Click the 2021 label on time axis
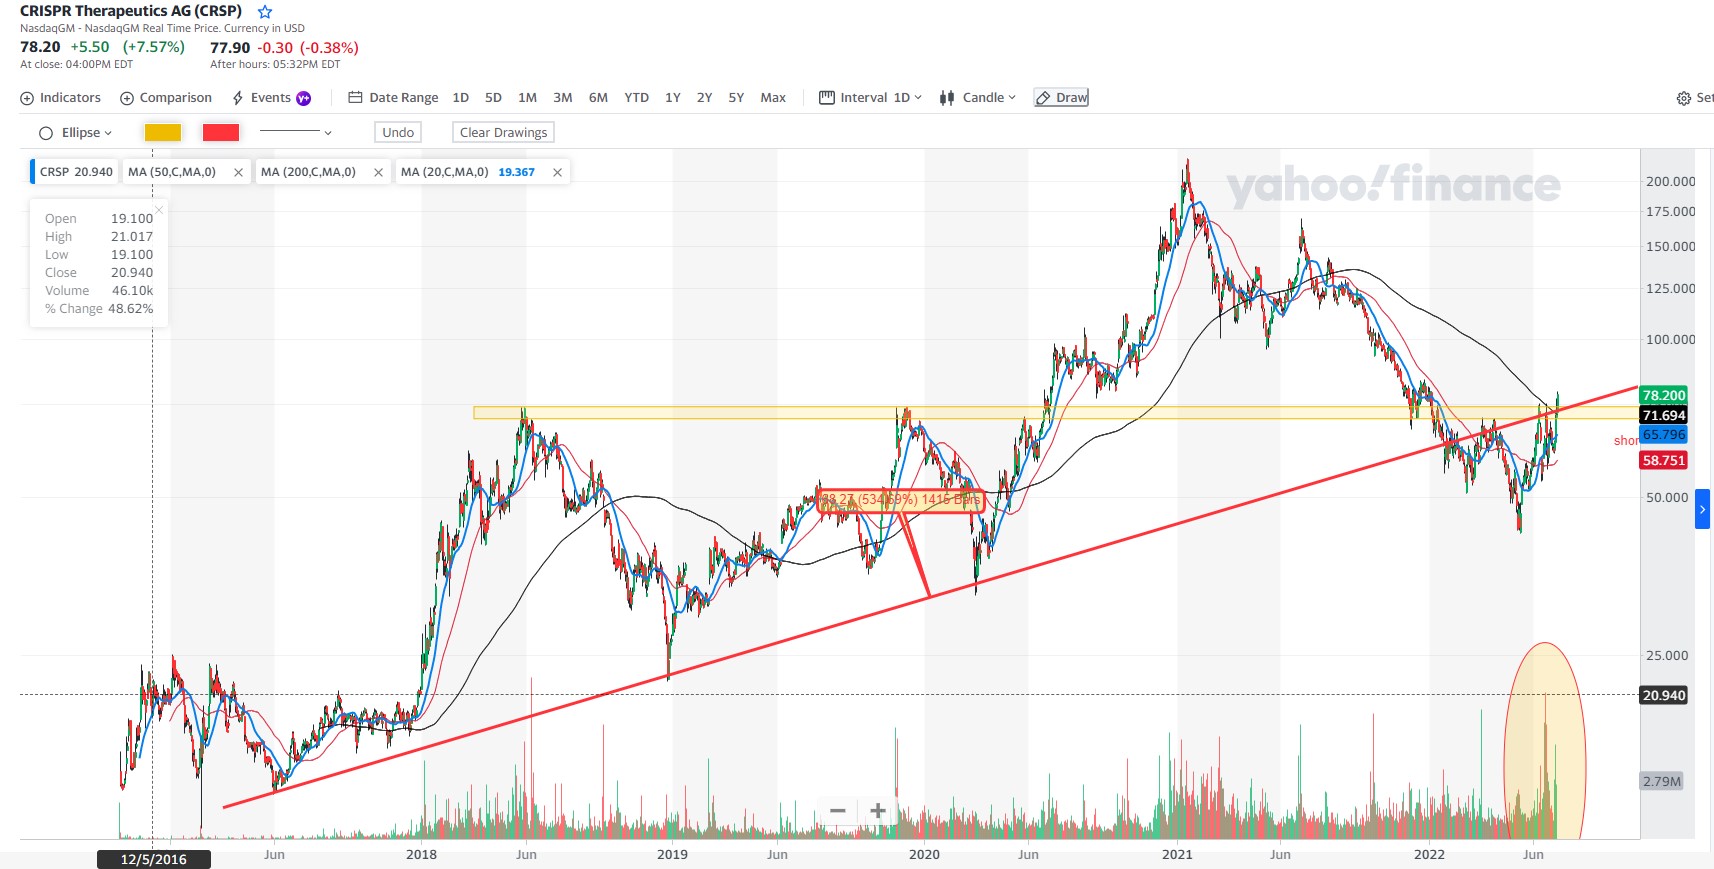The image size is (1714, 869). (x=1177, y=854)
